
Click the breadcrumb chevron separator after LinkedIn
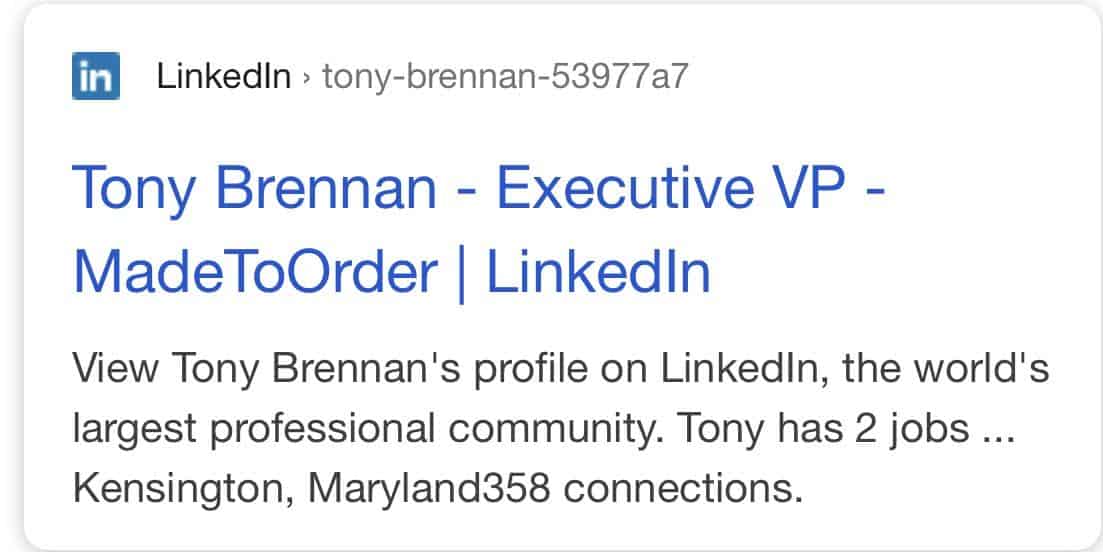click(306, 77)
